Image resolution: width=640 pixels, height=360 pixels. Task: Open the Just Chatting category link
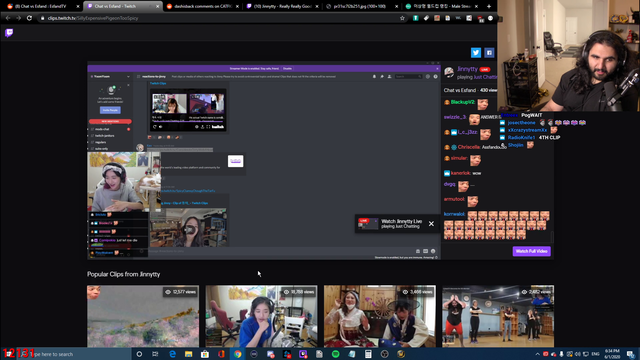(485, 77)
